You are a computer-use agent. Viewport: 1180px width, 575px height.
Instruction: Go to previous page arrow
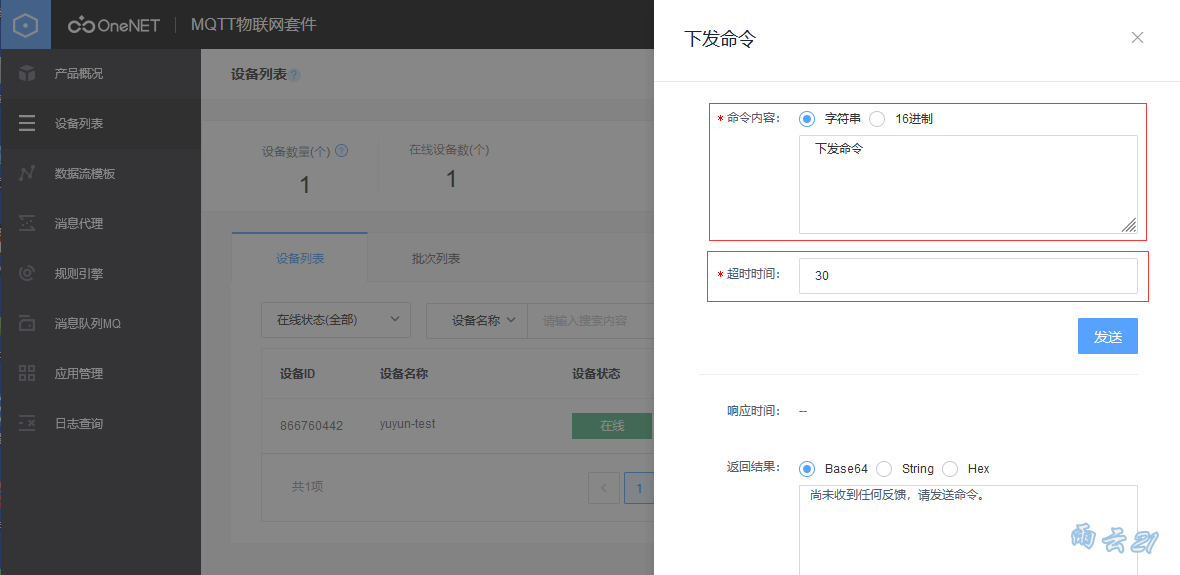pyautogui.click(x=604, y=488)
